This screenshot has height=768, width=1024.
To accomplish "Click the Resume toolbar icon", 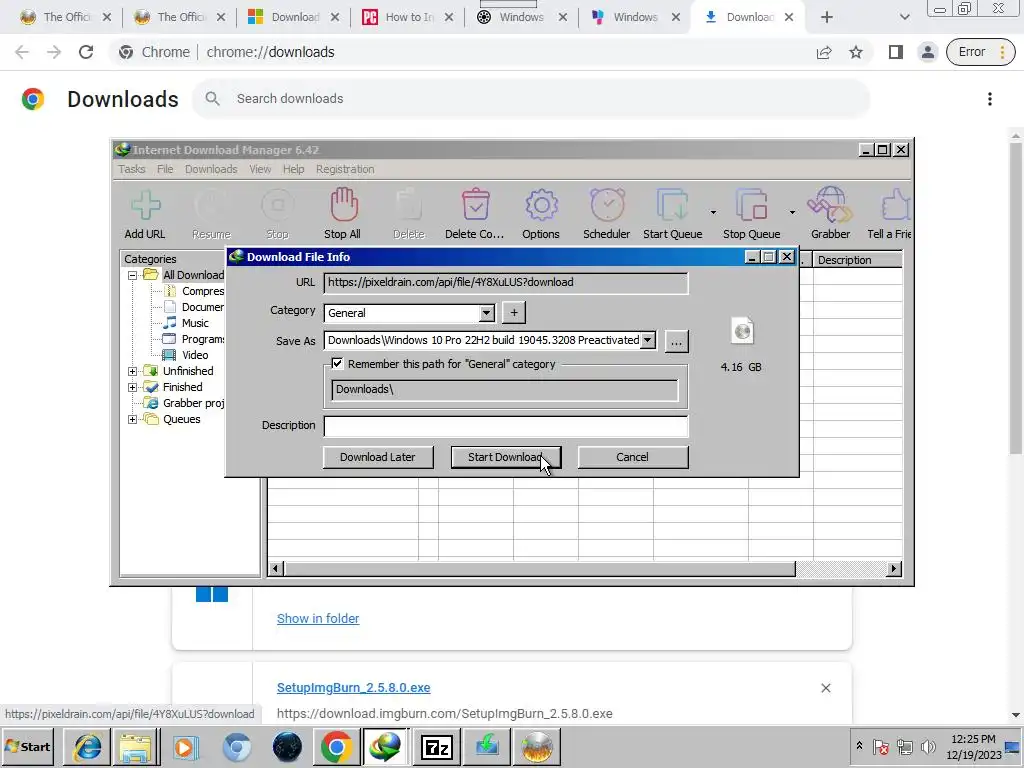I will 211,205.
